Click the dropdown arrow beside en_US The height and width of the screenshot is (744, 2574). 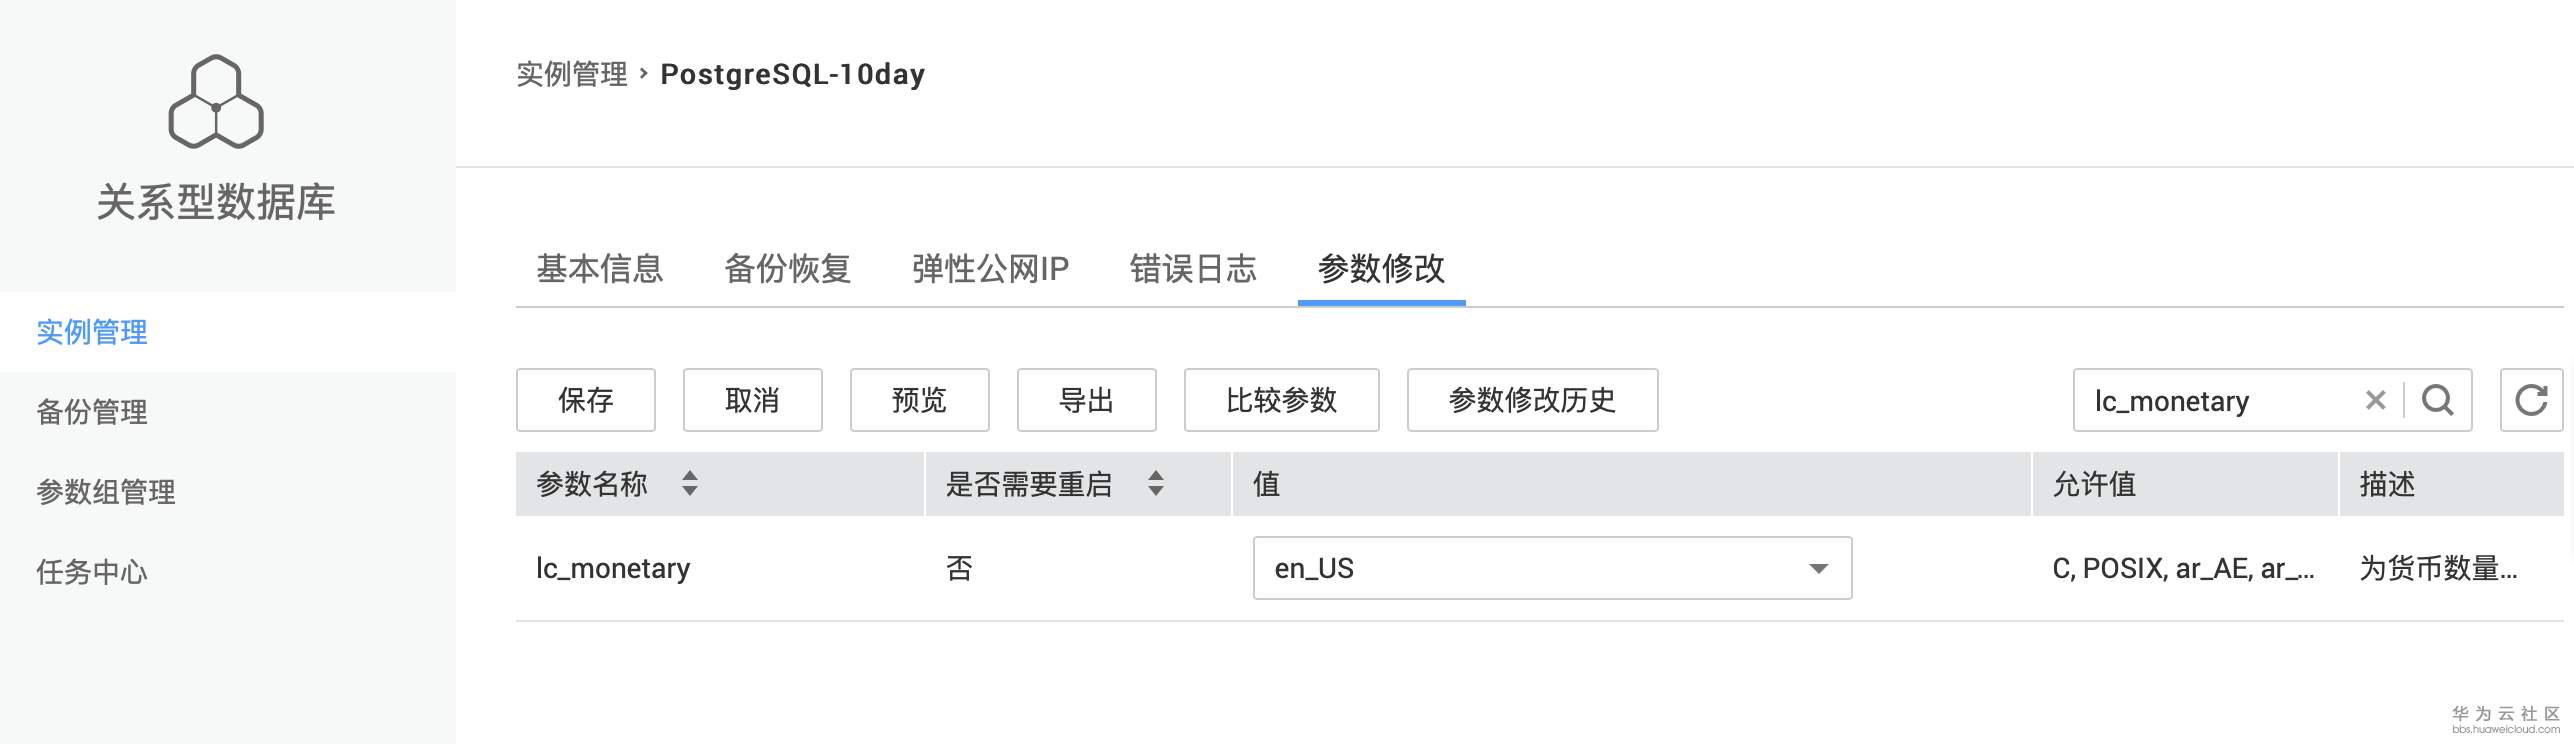click(x=1818, y=569)
